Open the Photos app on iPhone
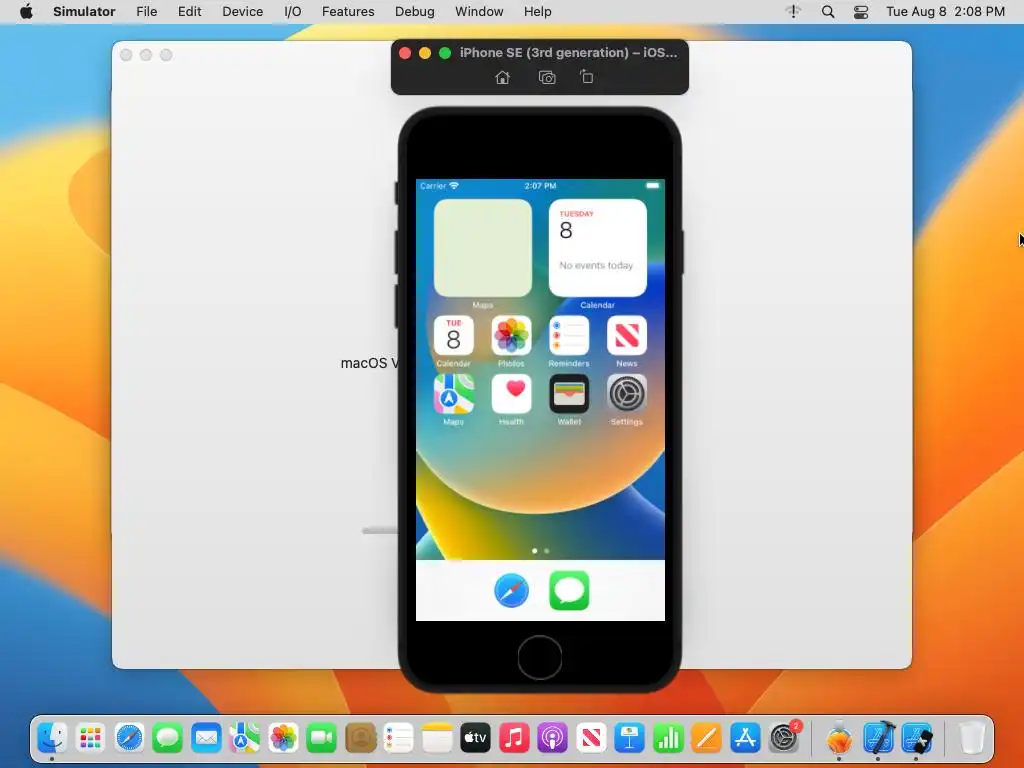 point(511,336)
